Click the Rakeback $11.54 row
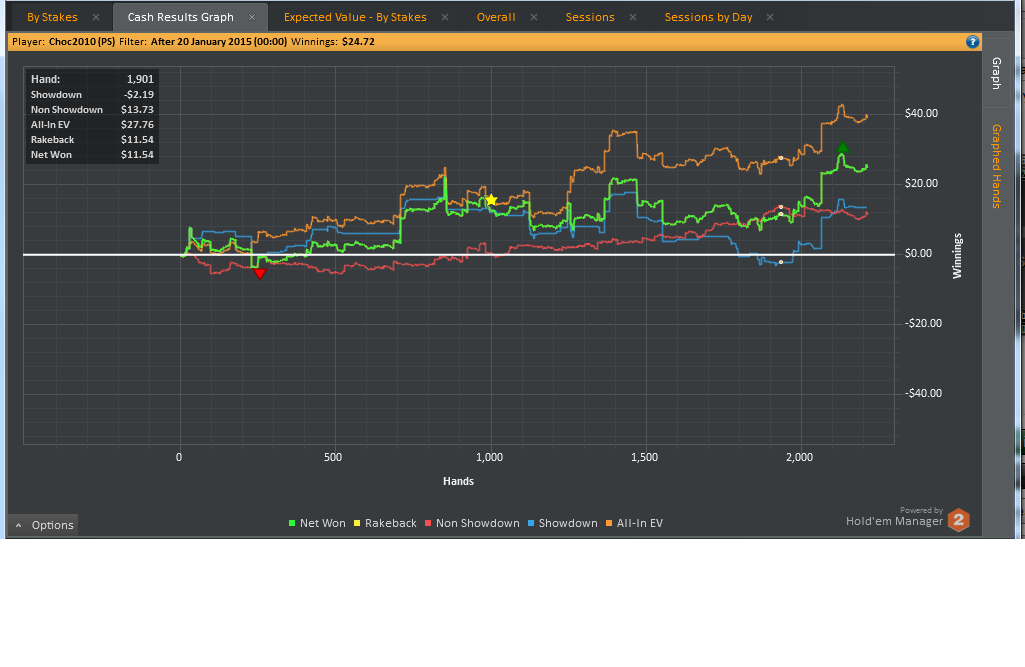Viewport: 1025px width, 667px height. point(92,139)
